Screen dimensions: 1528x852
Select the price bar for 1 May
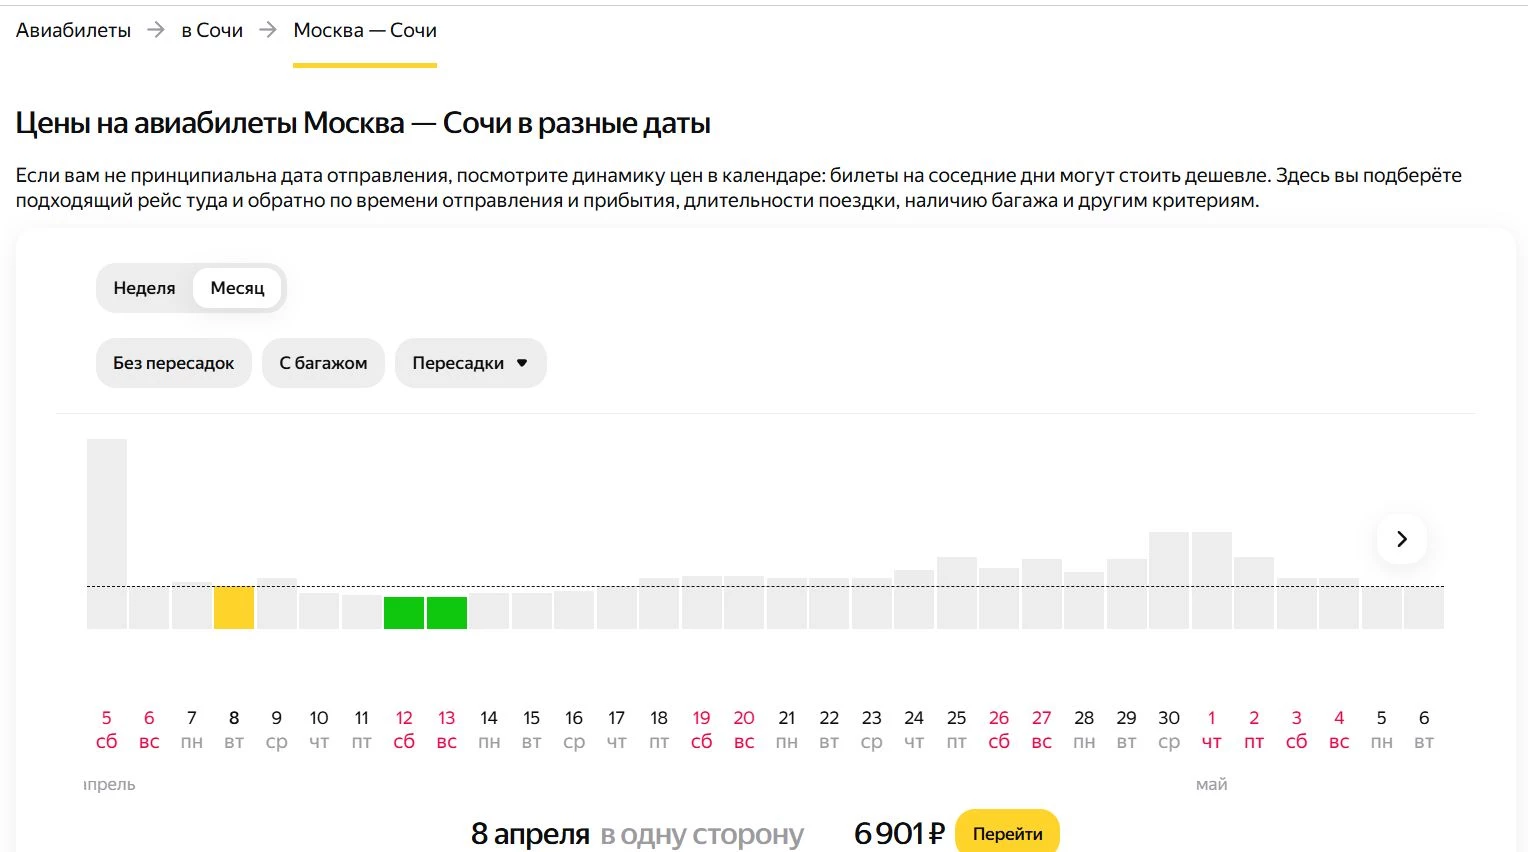pos(1212,580)
